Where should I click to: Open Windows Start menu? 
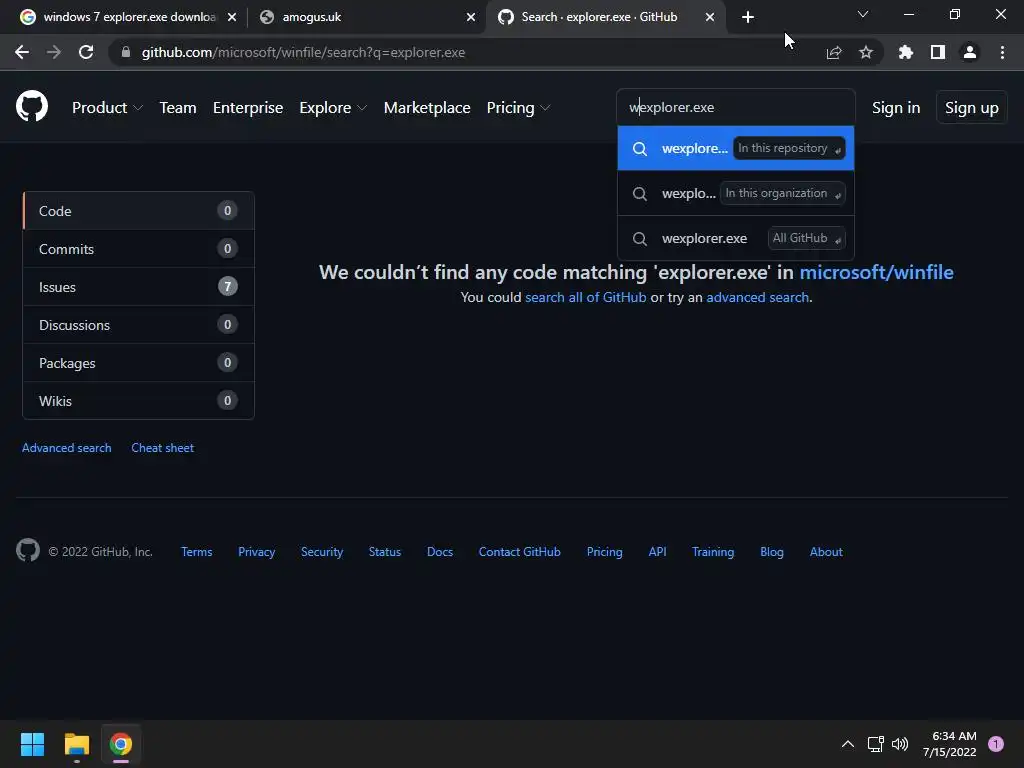tap(32, 744)
